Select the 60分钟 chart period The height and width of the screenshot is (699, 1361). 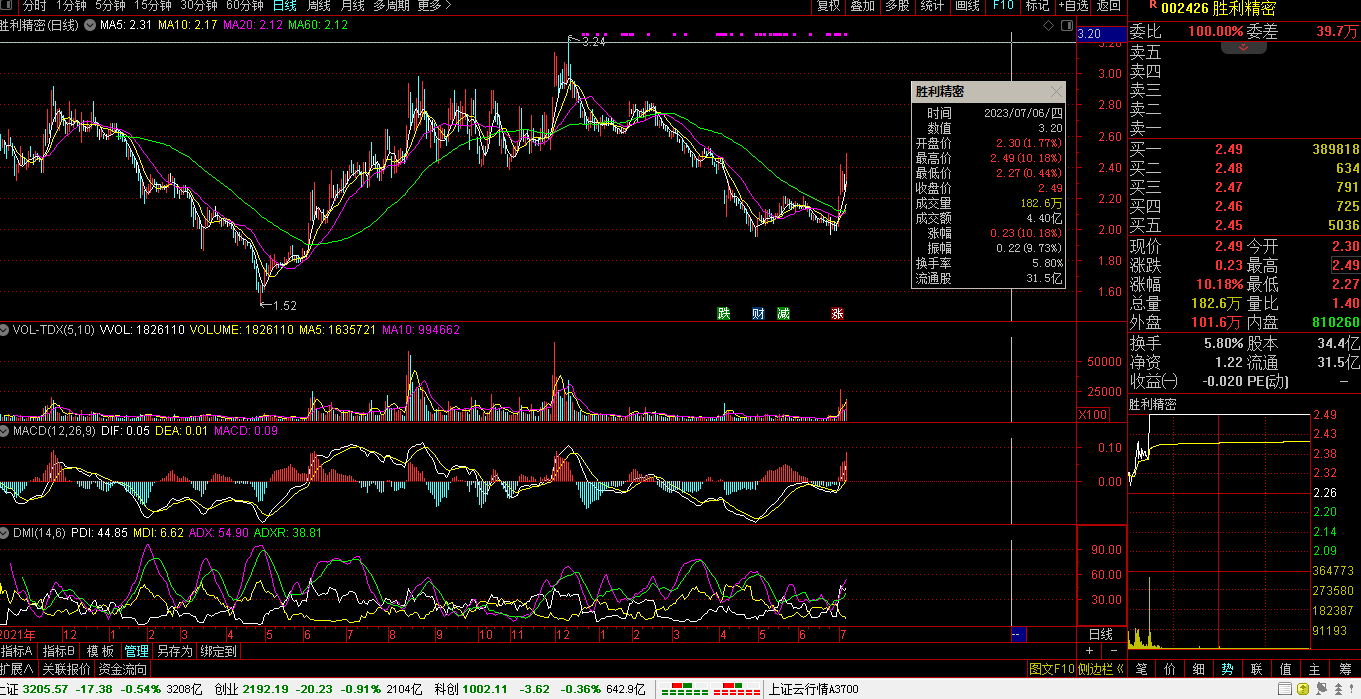[244, 6]
